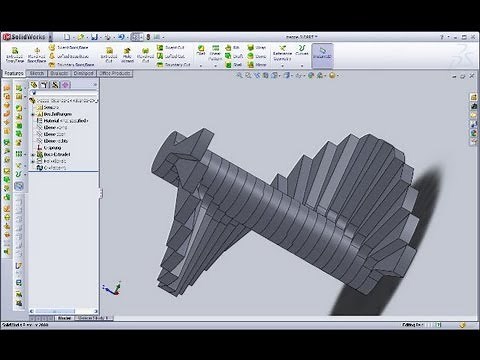Activate Zoom to Area tool

click(248, 76)
